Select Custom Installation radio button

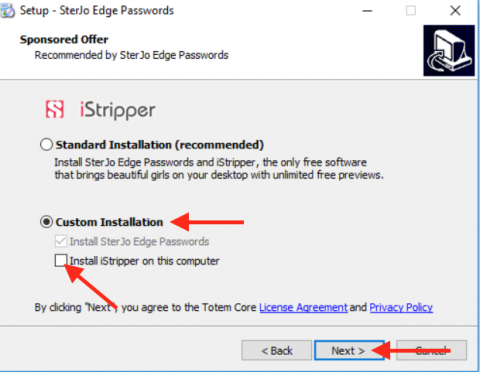46,222
